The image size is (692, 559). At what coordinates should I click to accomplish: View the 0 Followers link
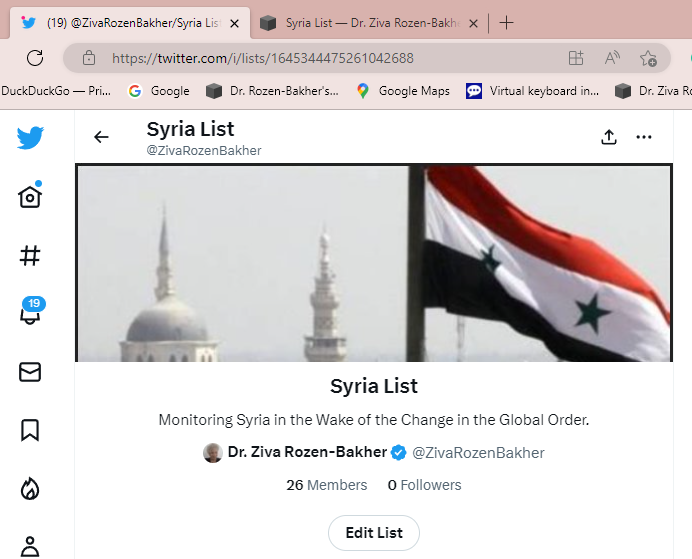point(425,485)
